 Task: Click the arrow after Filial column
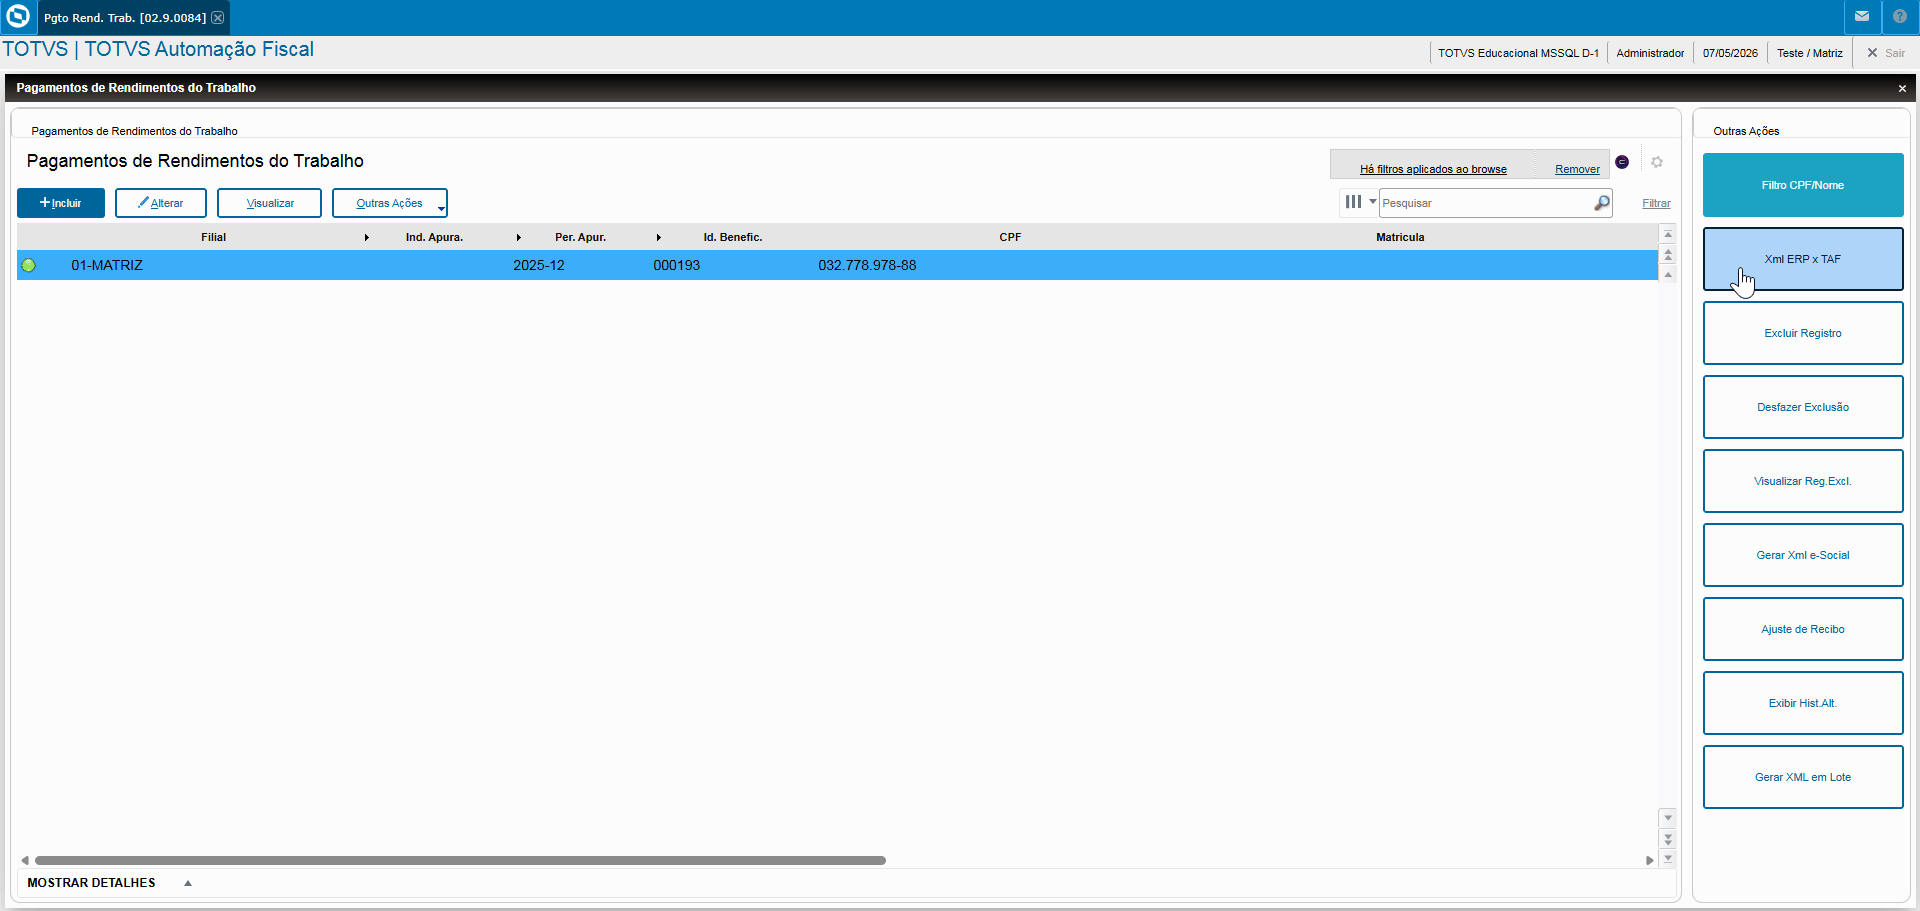[x=367, y=238]
